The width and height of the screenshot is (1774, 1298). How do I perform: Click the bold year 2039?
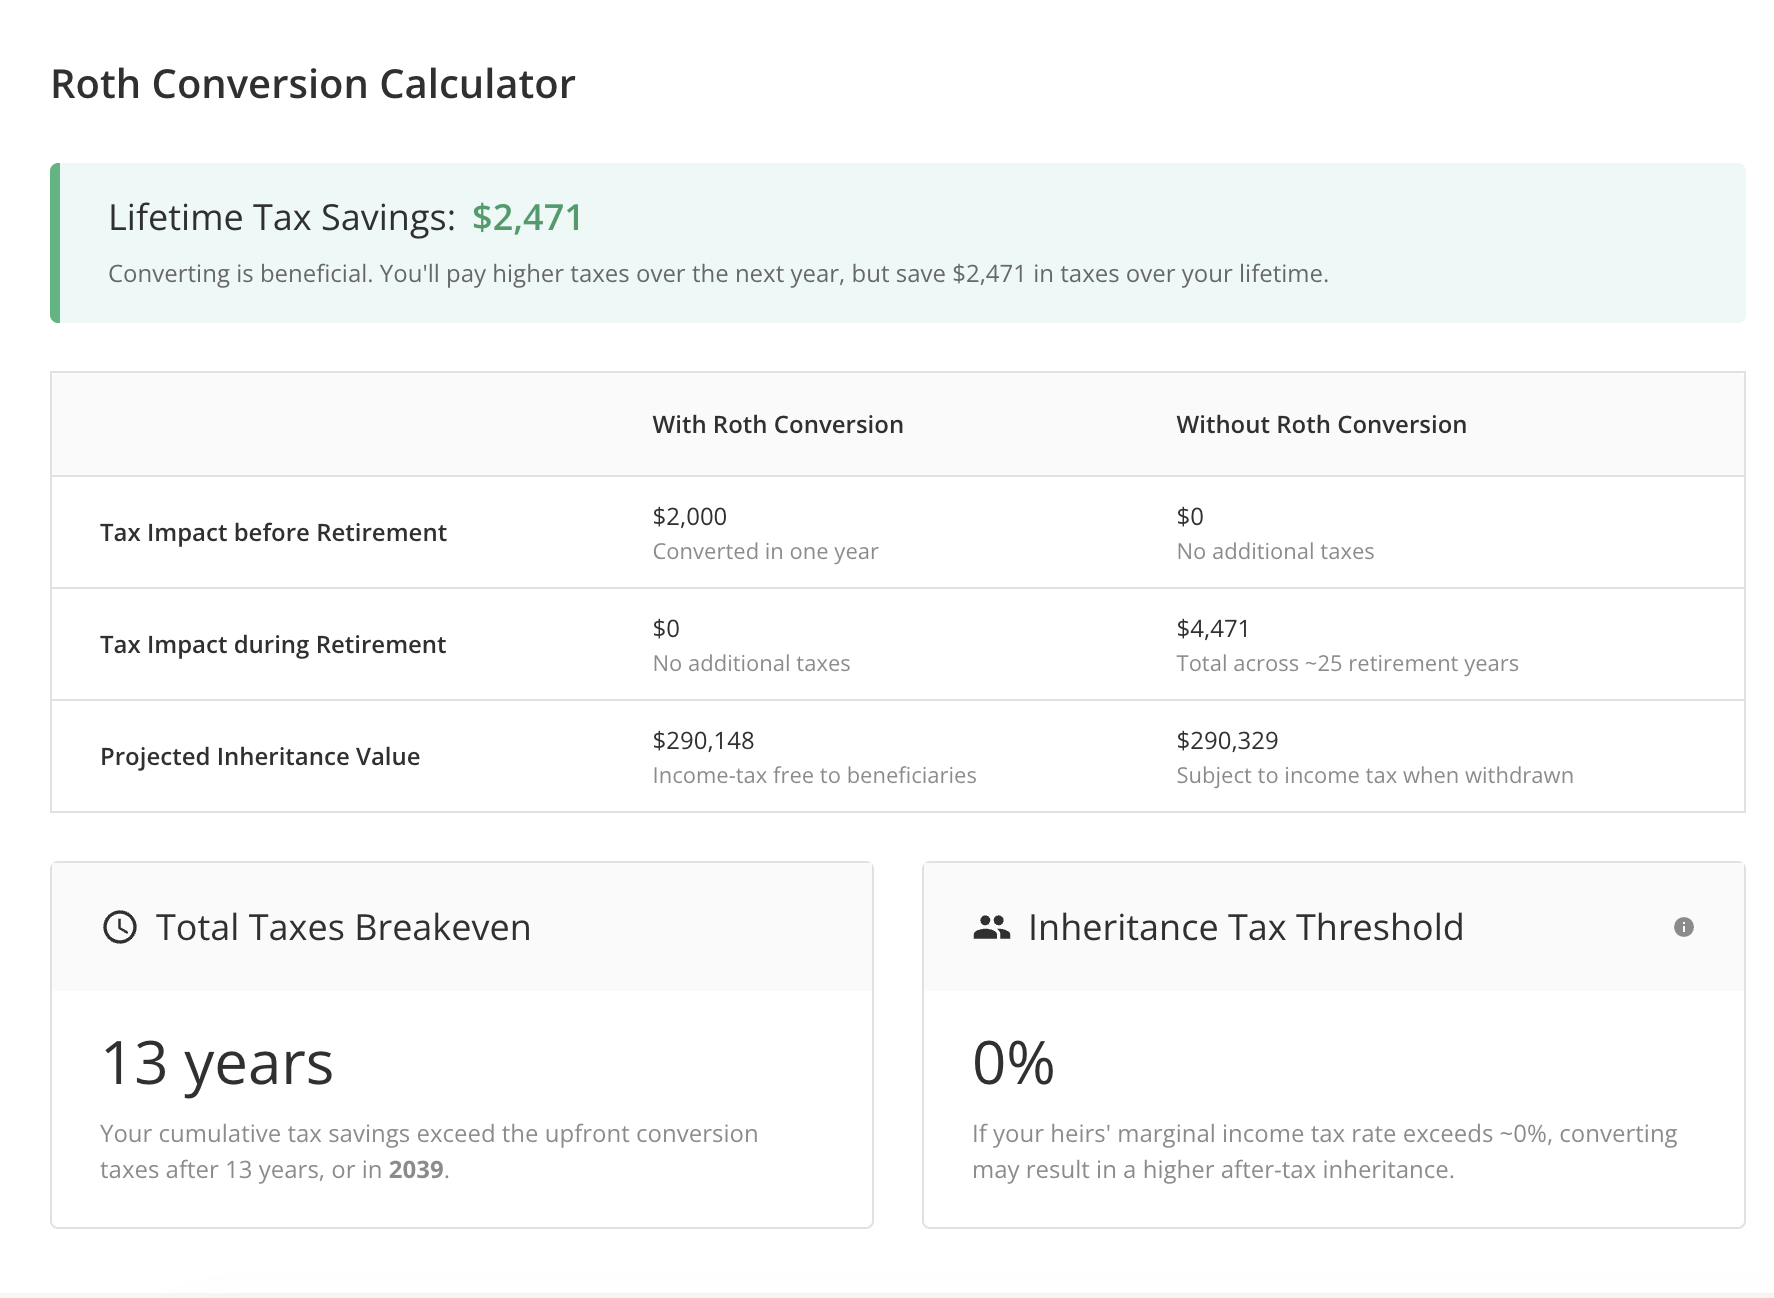coord(416,1169)
